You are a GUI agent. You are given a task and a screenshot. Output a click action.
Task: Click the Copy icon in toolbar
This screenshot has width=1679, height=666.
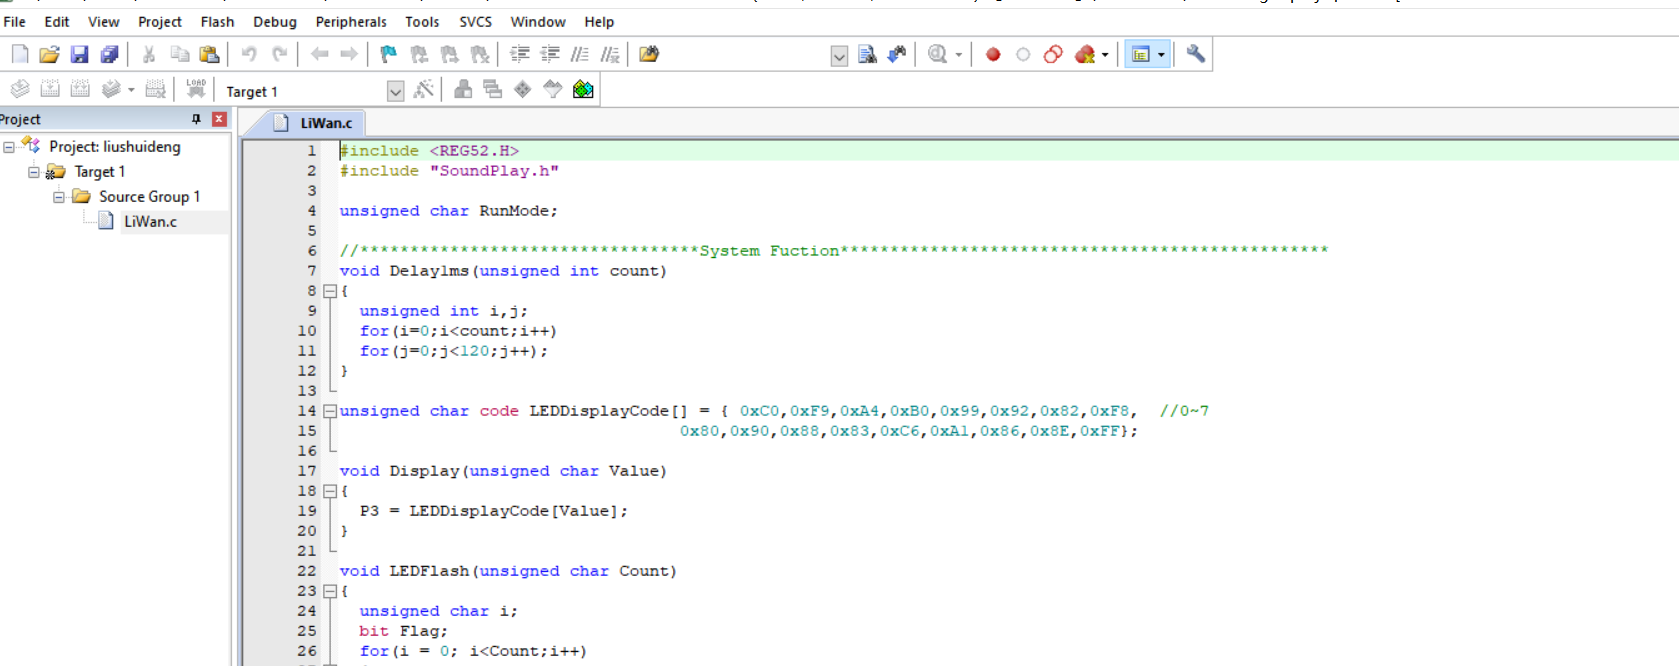(x=179, y=54)
